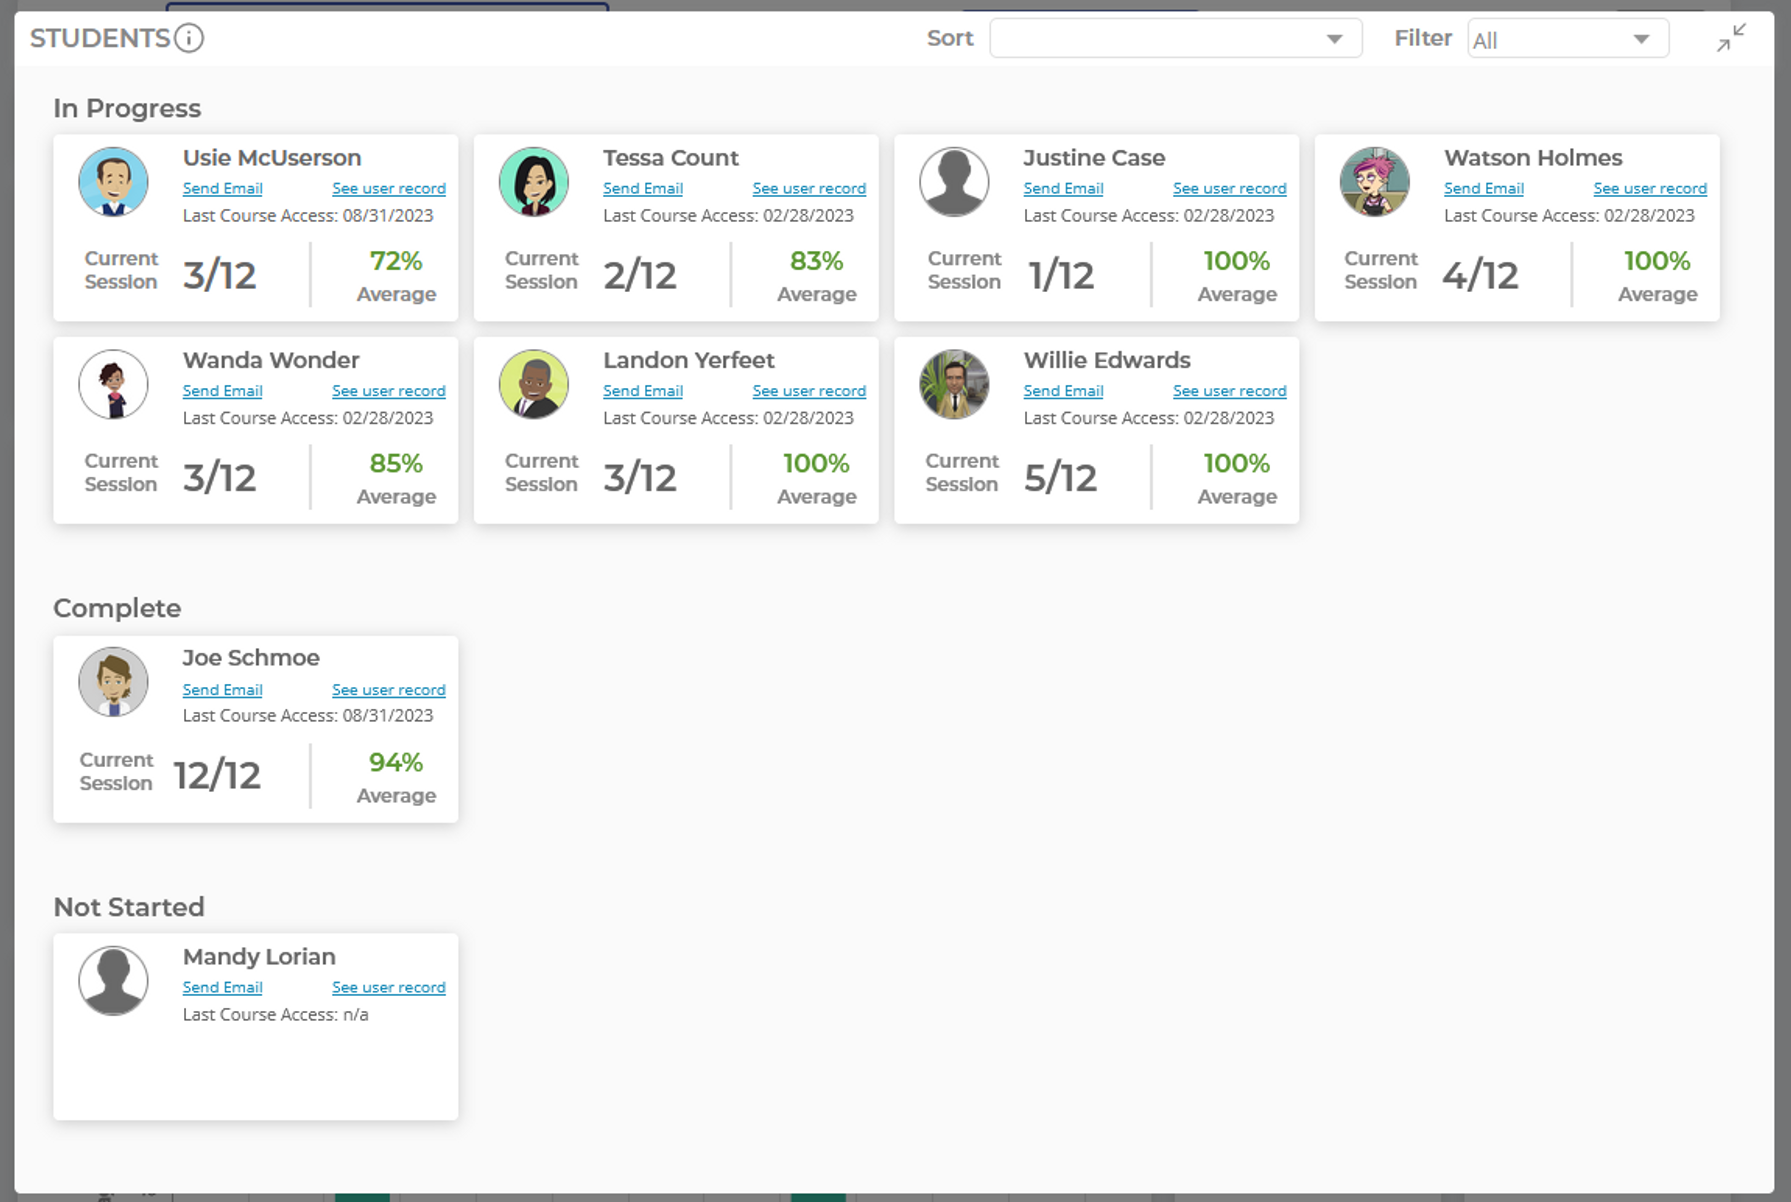Click the name Usie McUserson

click(272, 158)
